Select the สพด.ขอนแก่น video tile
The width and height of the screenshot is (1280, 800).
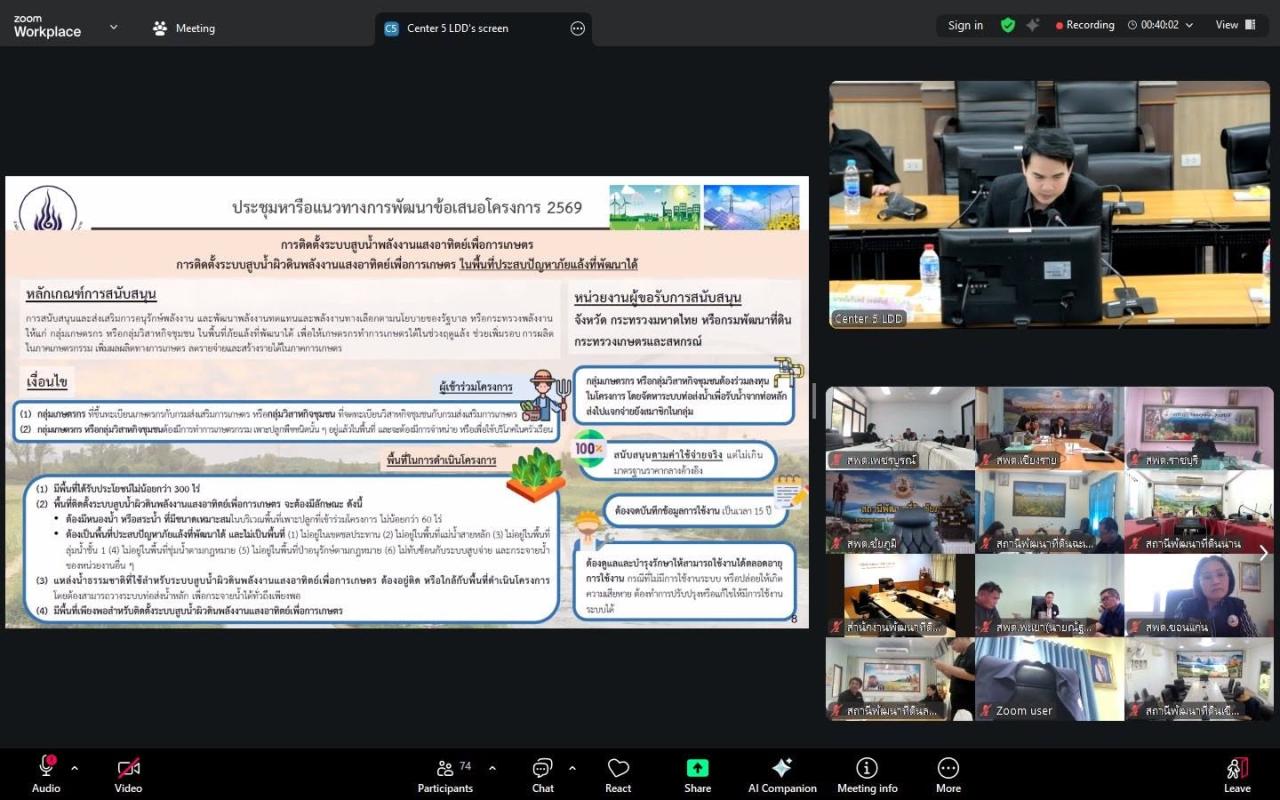(1199, 595)
